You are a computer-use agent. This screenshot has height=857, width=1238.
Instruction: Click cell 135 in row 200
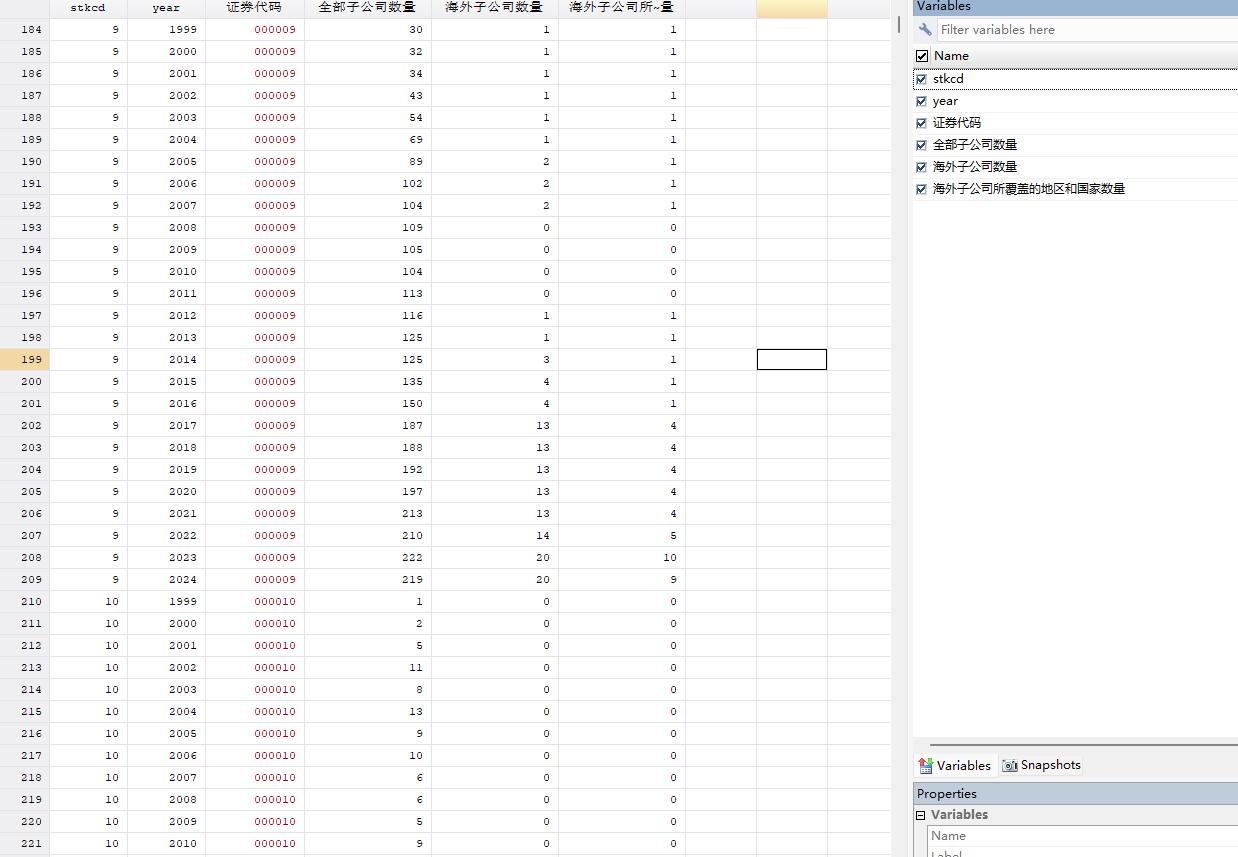(x=368, y=382)
